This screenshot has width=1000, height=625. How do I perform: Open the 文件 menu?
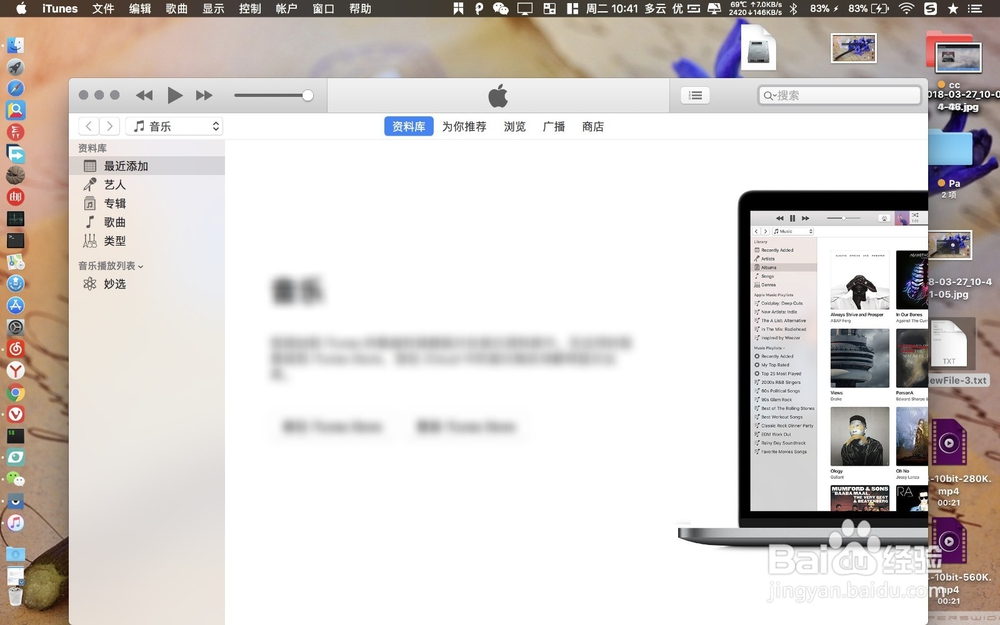point(103,8)
